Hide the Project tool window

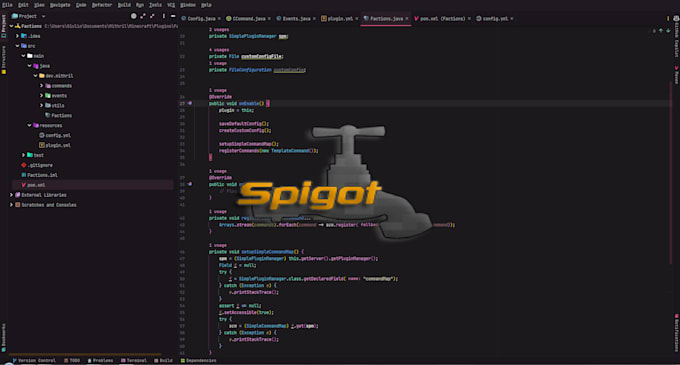[173, 16]
